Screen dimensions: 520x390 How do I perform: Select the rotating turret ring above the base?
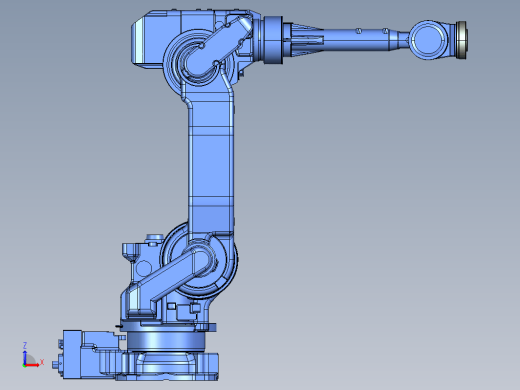166,342
